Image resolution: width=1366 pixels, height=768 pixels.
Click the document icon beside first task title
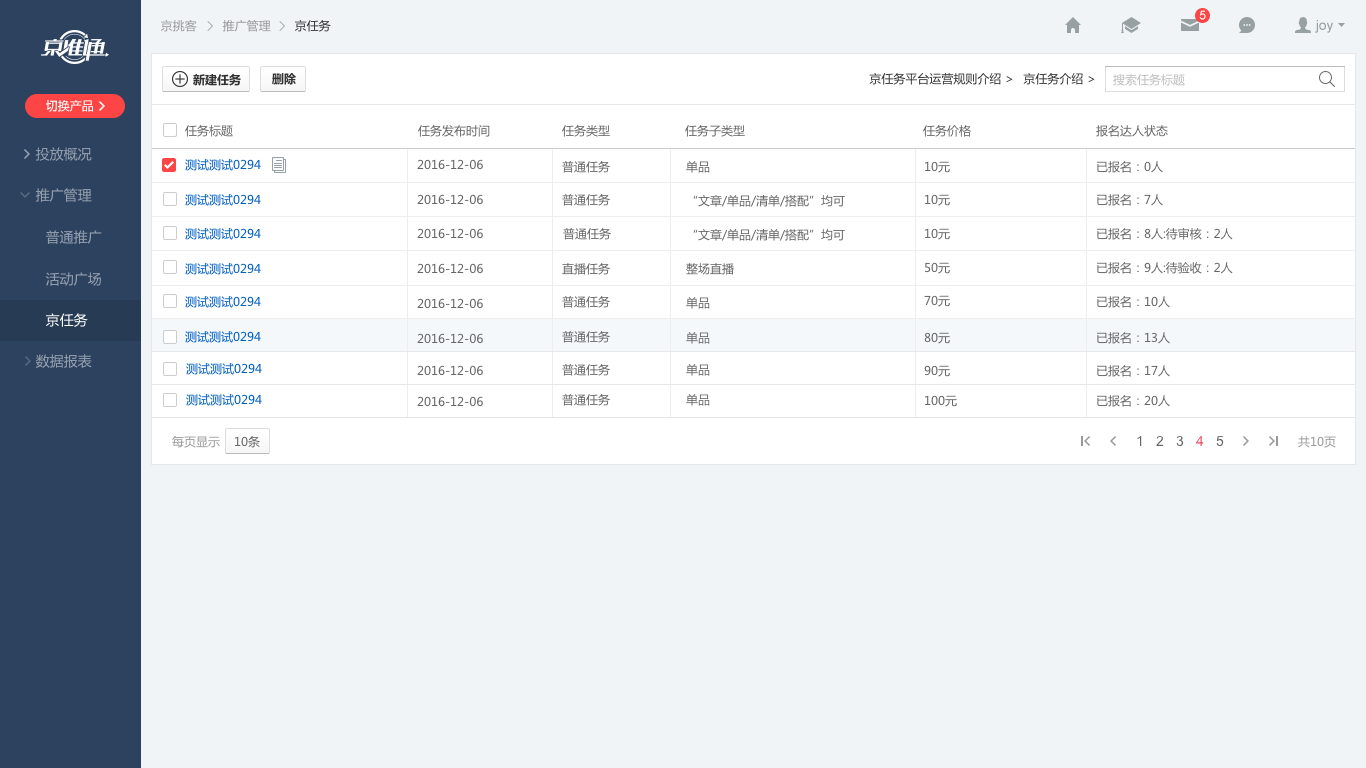pyautogui.click(x=279, y=165)
